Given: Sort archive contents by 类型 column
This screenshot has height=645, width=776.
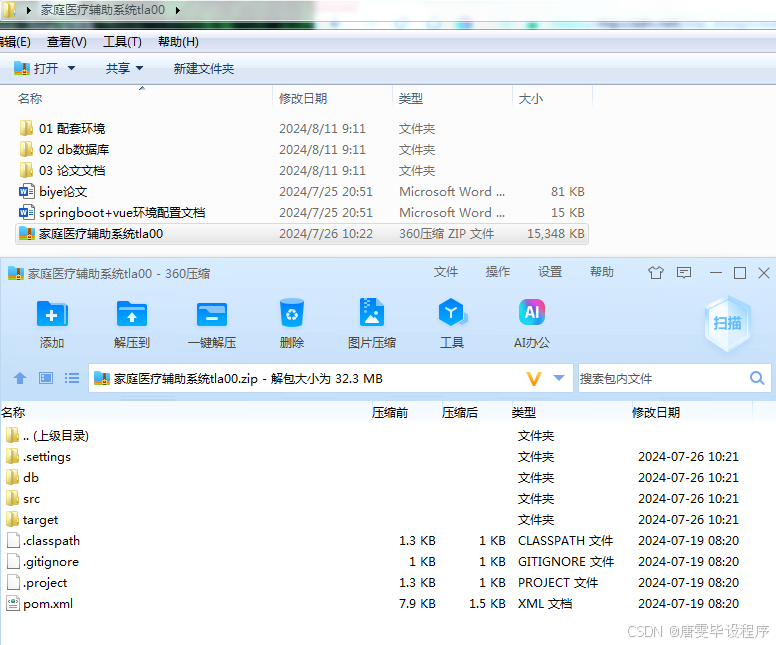Looking at the screenshot, I should coord(524,412).
